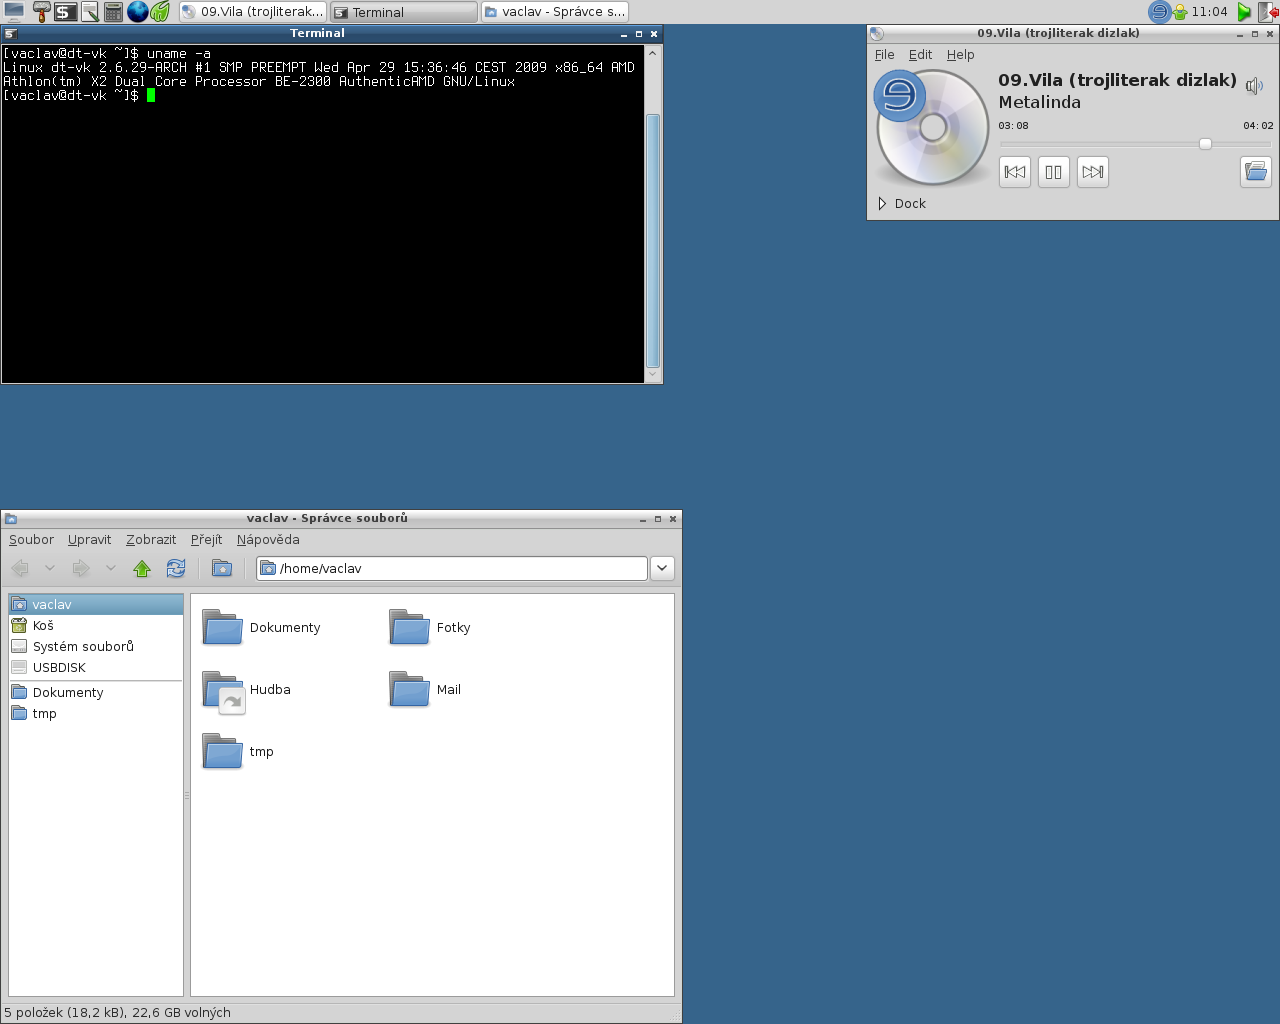Skip to the next track
This screenshot has height=1024, width=1280.
(1093, 172)
